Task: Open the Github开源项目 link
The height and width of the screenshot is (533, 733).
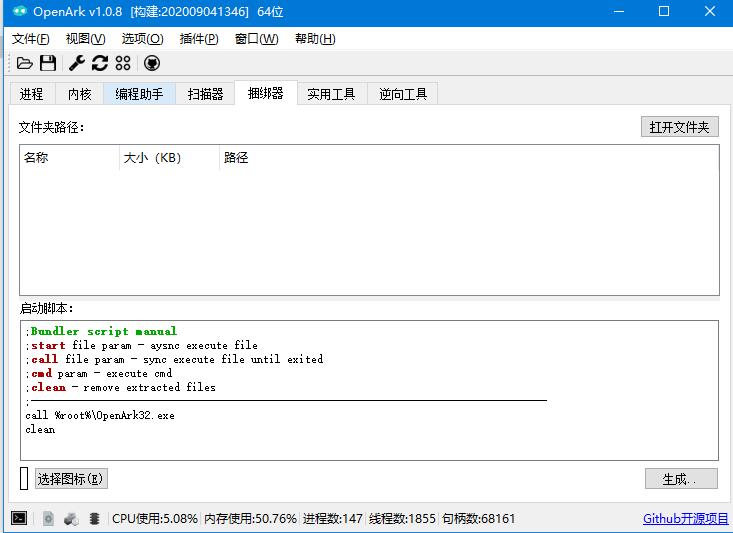Action: click(685, 519)
